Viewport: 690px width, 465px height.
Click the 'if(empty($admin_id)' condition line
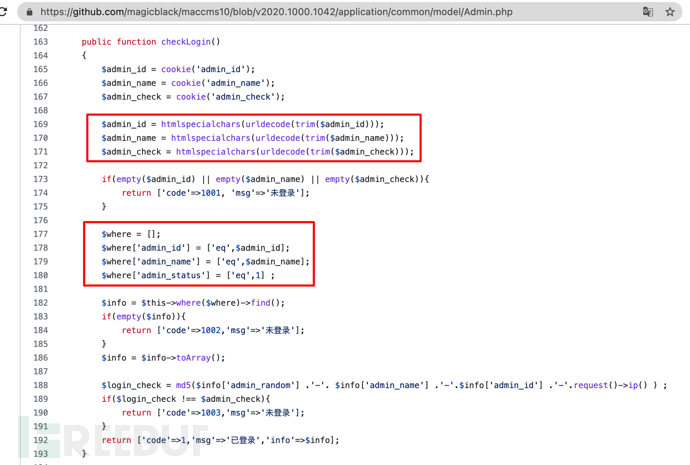265,179
